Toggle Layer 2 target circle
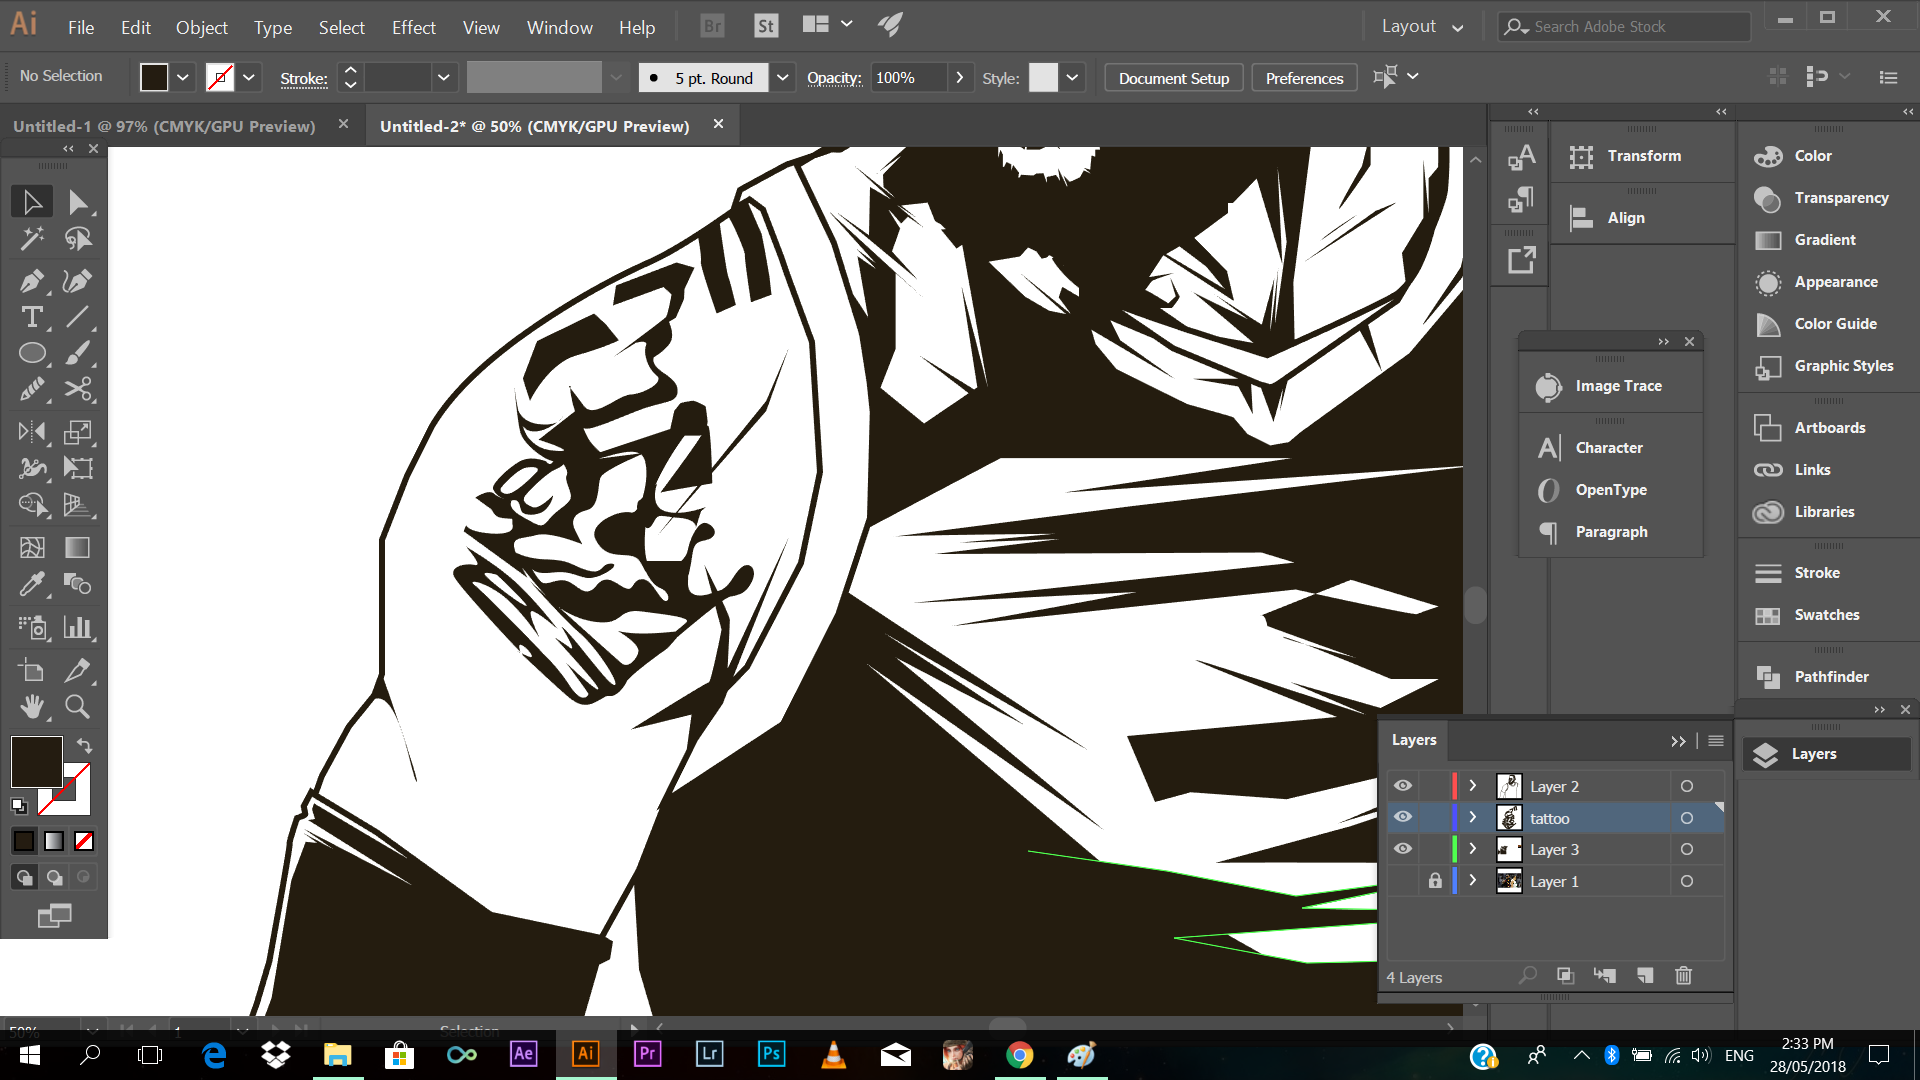1920x1080 pixels. pos(1687,786)
